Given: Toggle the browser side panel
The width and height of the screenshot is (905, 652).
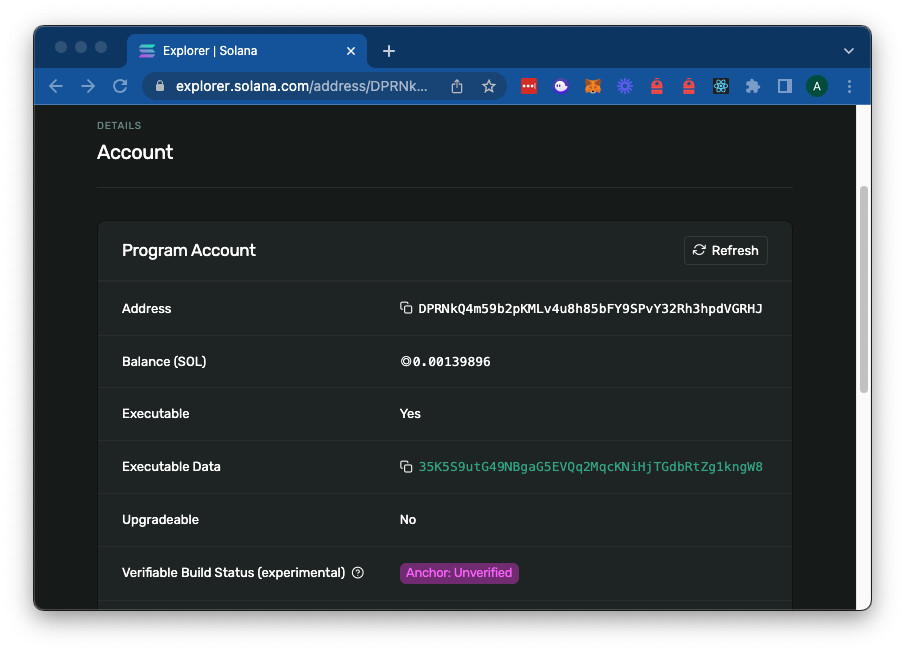Looking at the screenshot, I should 785,87.
